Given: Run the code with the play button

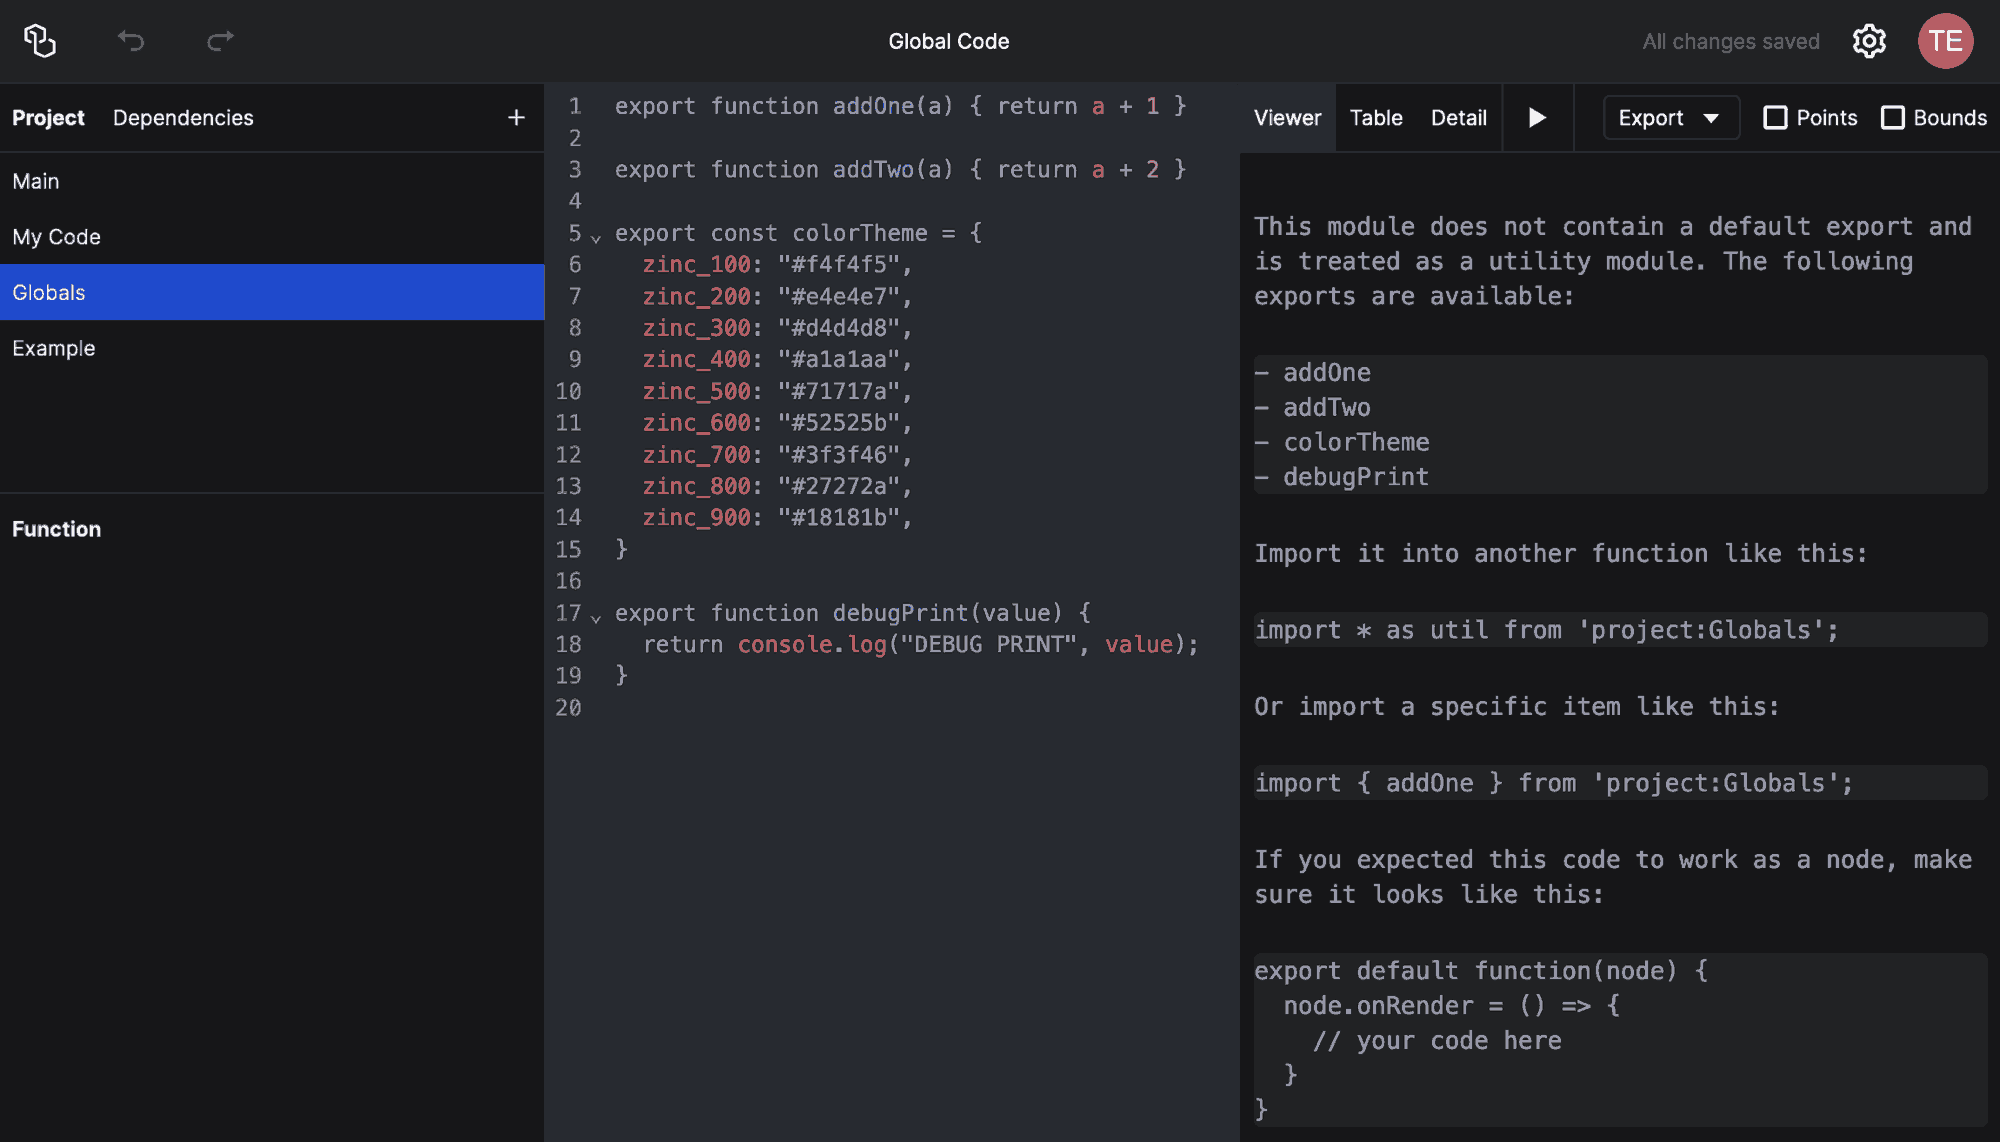Looking at the screenshot, I should (1538, 118).
